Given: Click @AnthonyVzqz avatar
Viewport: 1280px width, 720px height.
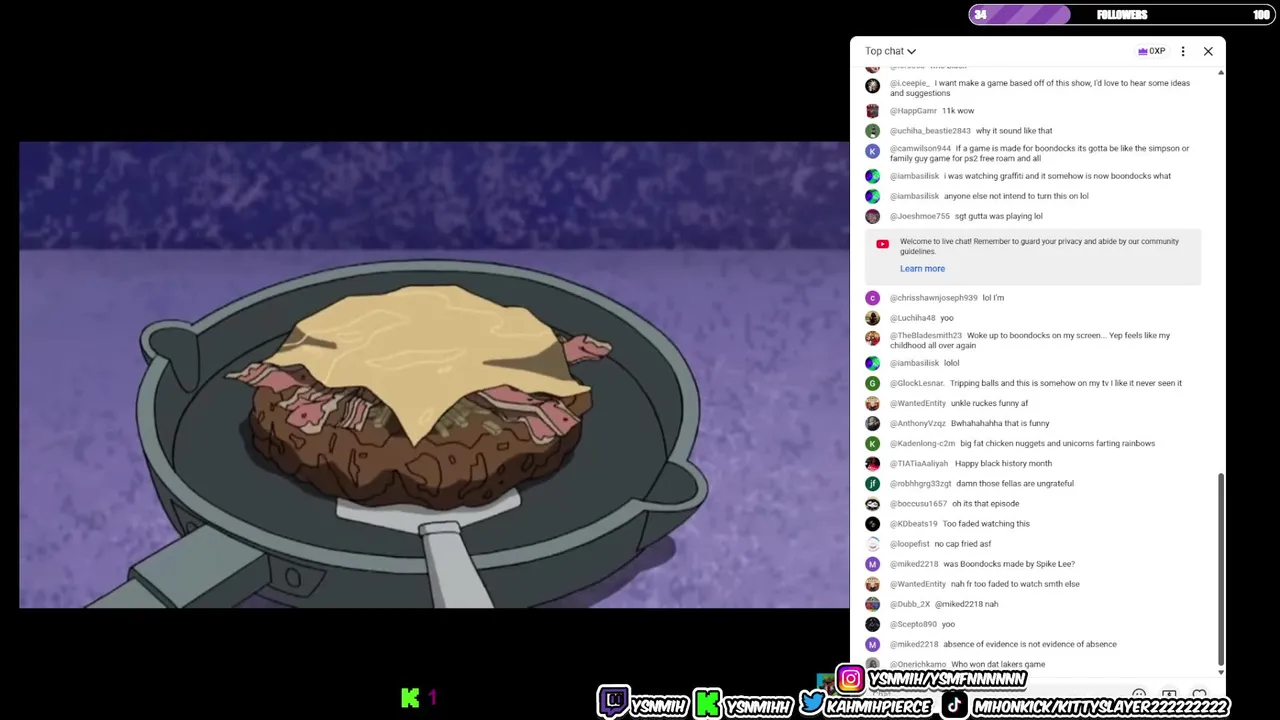Looking at the screenshot, I should click(872, 423).
